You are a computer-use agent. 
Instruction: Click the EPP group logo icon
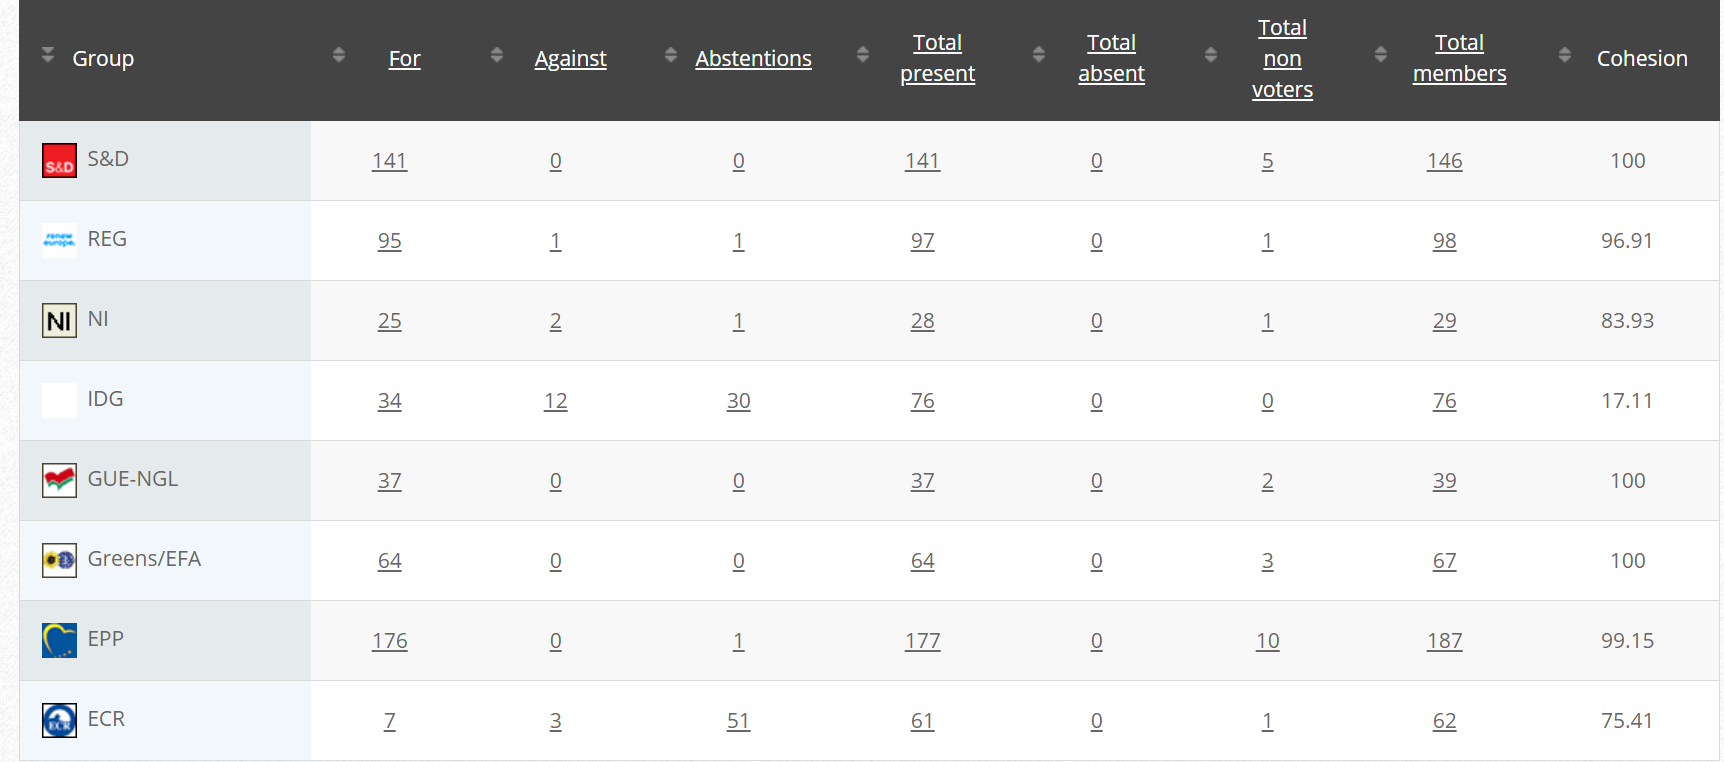(59, 640)
